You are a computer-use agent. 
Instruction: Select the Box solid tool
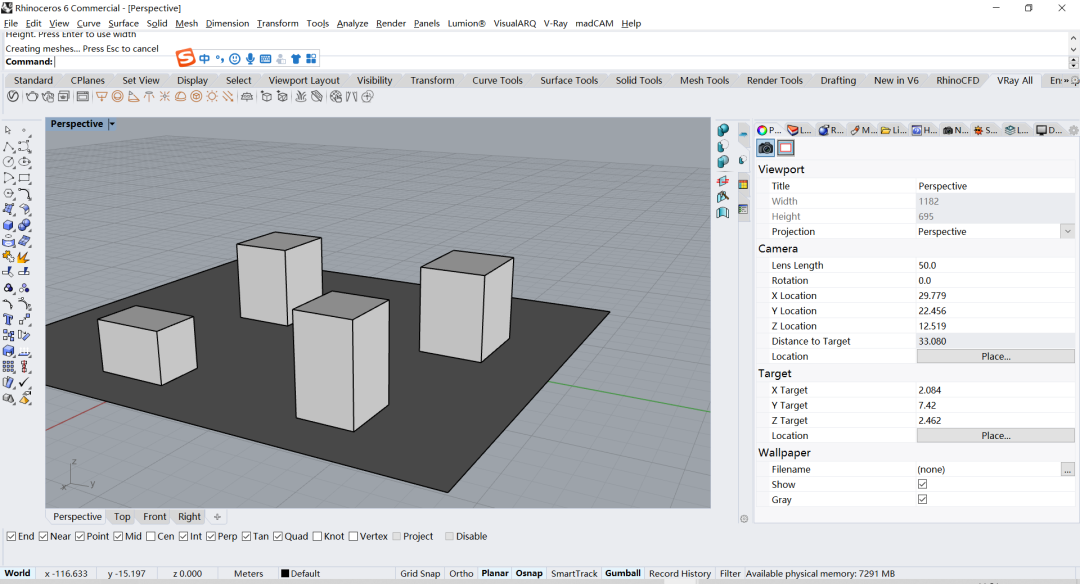pos(9,226)
